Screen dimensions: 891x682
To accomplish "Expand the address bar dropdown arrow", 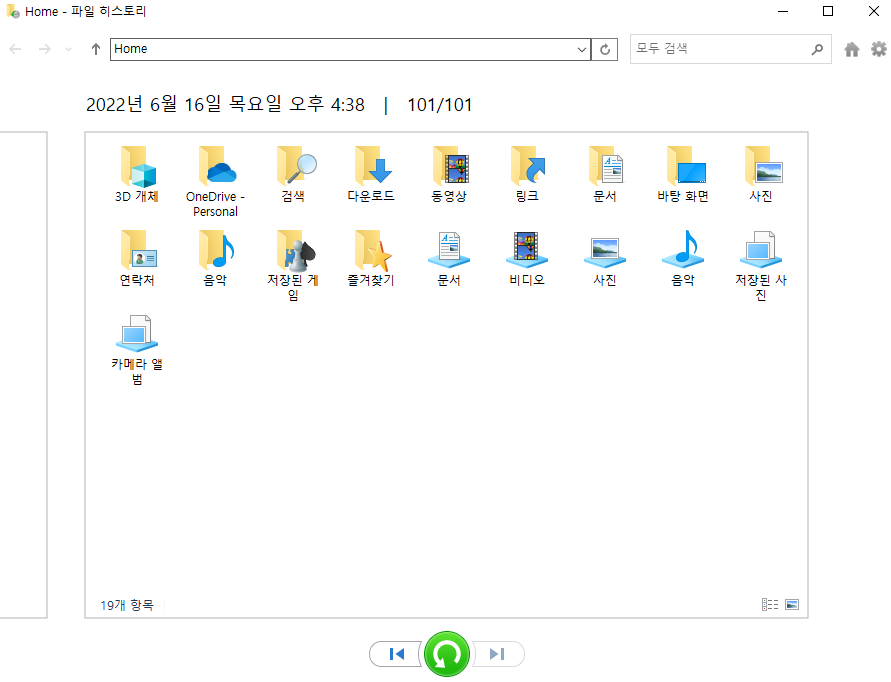I will click(581, 48).
